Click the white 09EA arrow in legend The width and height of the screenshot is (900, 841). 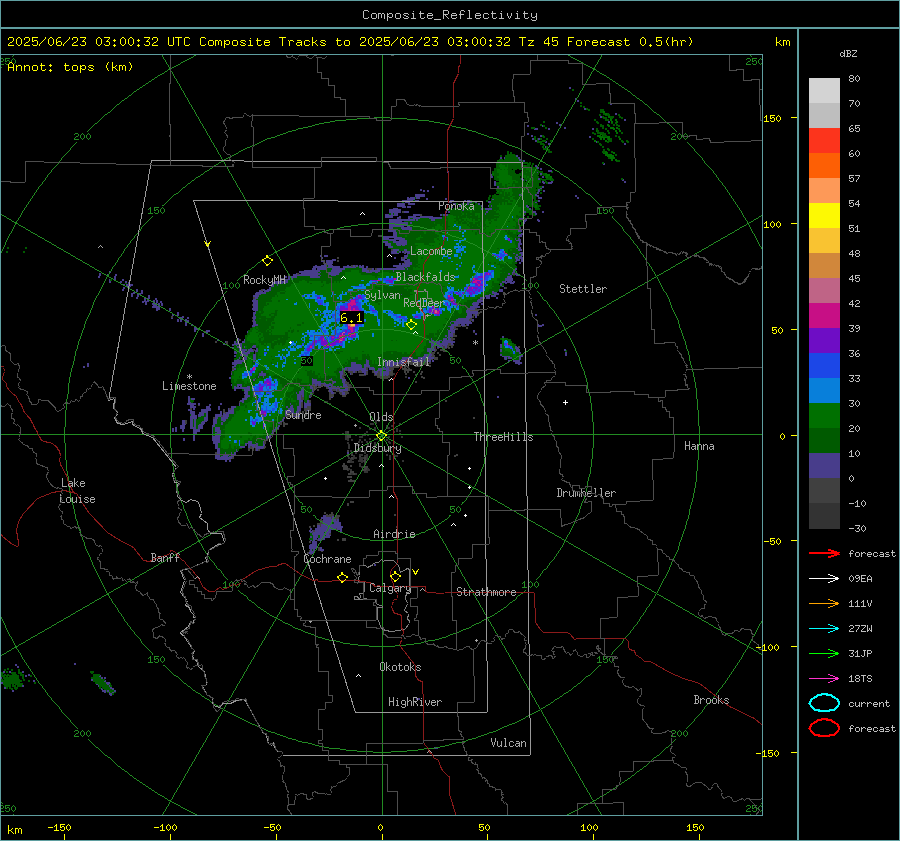click(x=824, y=578)
